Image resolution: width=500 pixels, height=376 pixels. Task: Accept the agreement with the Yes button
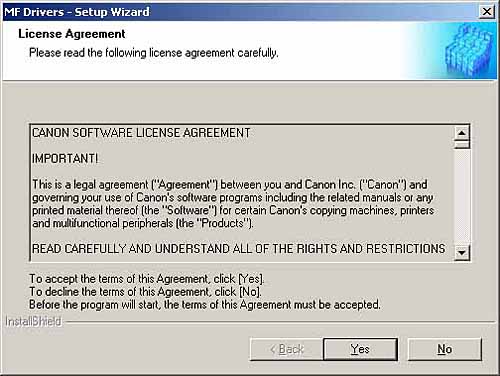click(x=360, y=349)
